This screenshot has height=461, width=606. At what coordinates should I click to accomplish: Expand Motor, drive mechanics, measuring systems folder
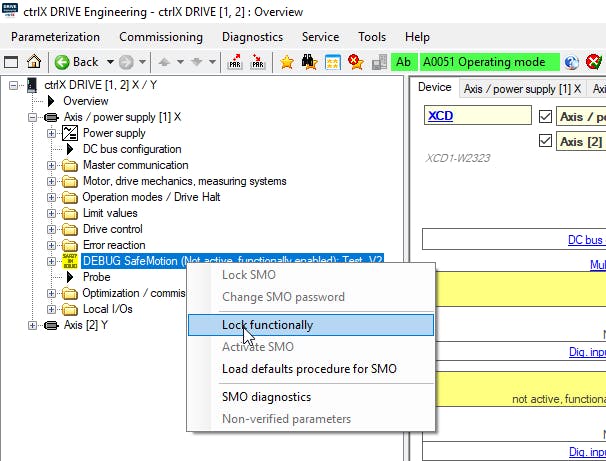coord(51,181)
